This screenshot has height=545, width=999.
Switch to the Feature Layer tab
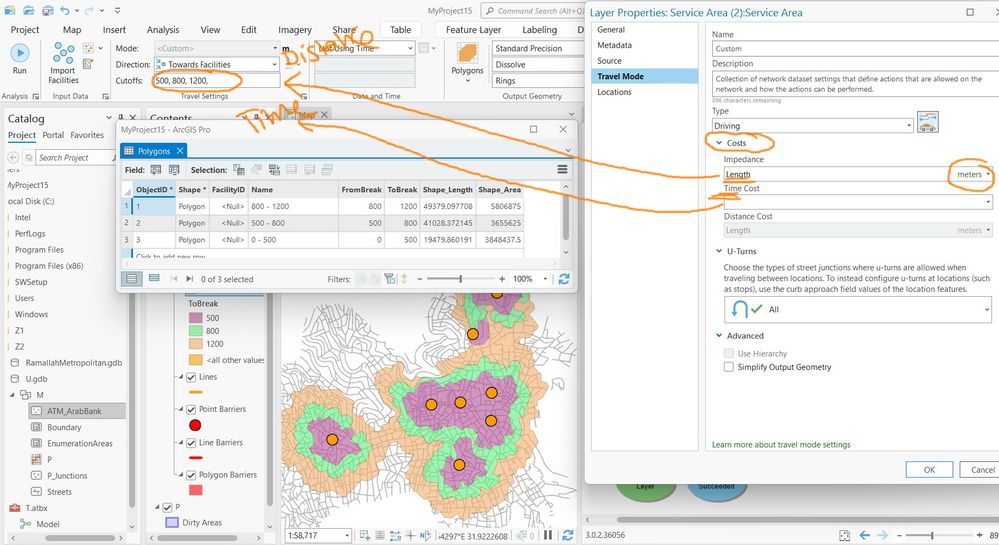tap(473, 29)
